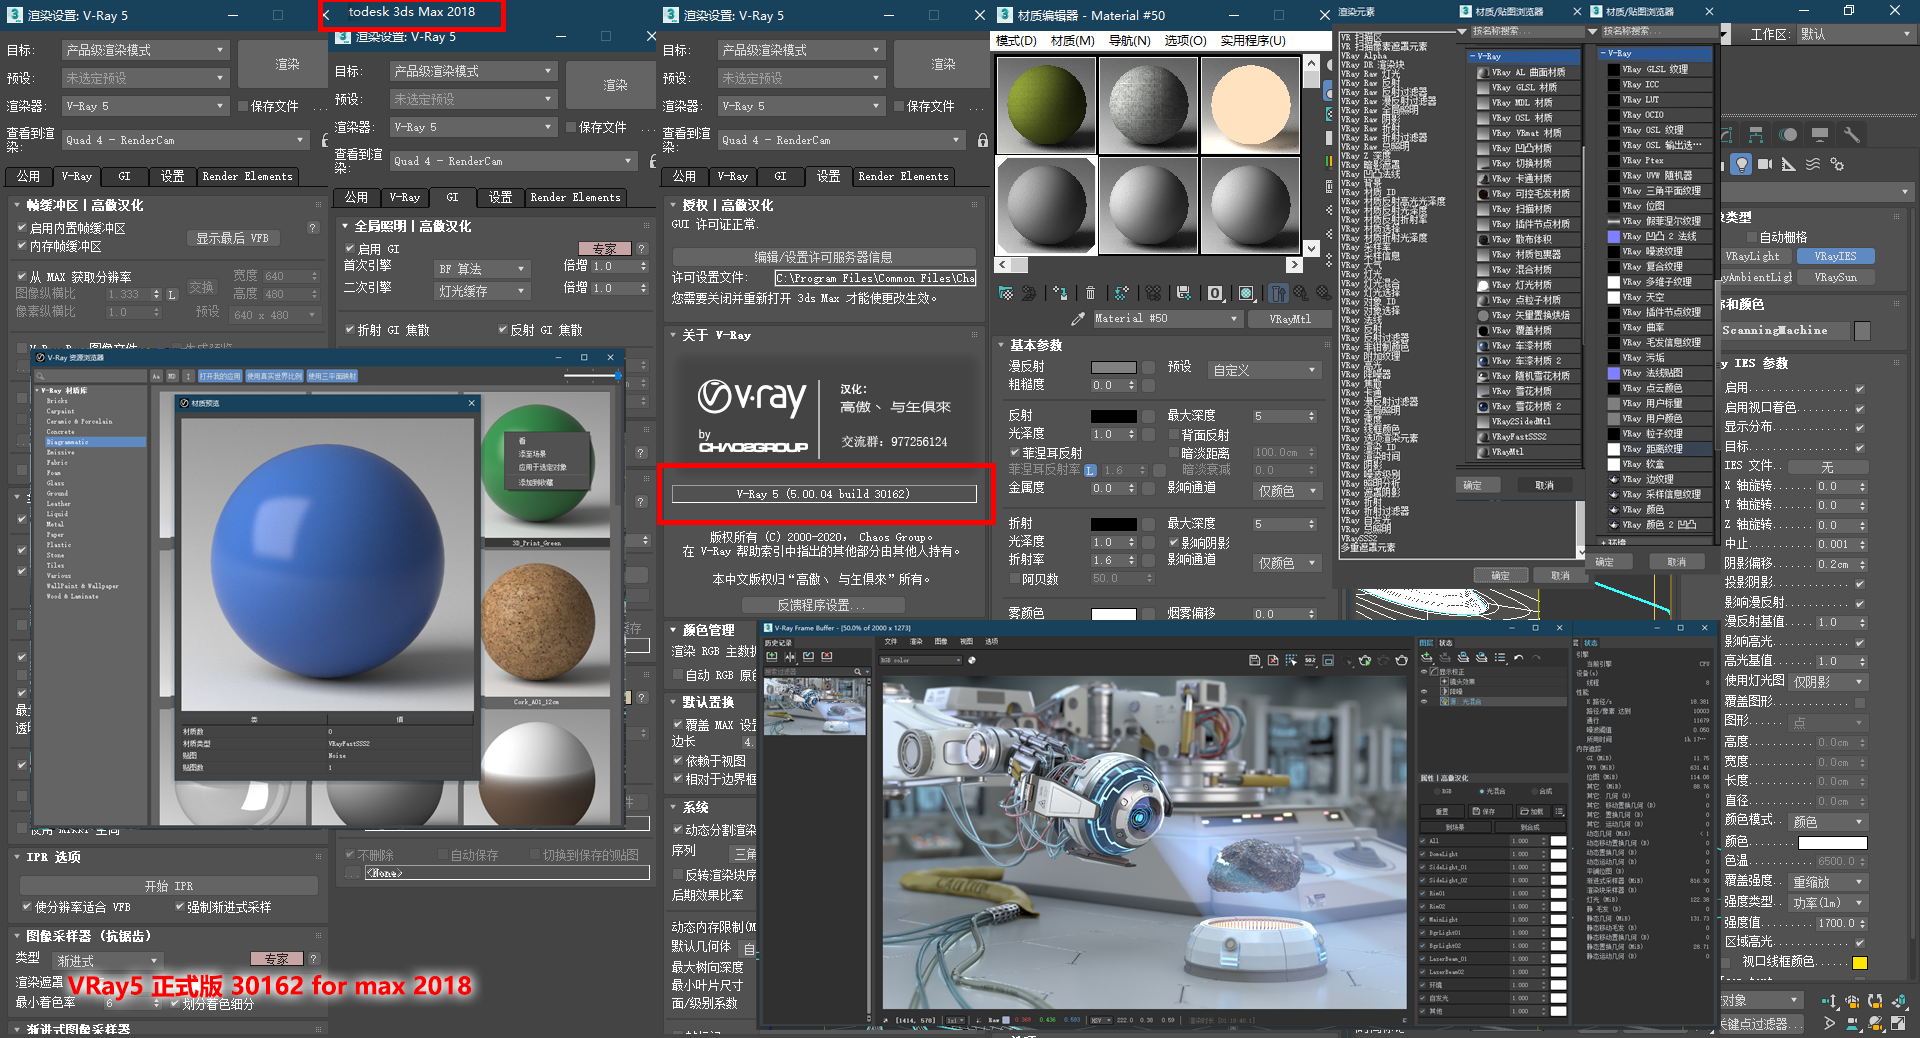
Task: Collapse the 全局照明 rollout
Action: [345, 226]
